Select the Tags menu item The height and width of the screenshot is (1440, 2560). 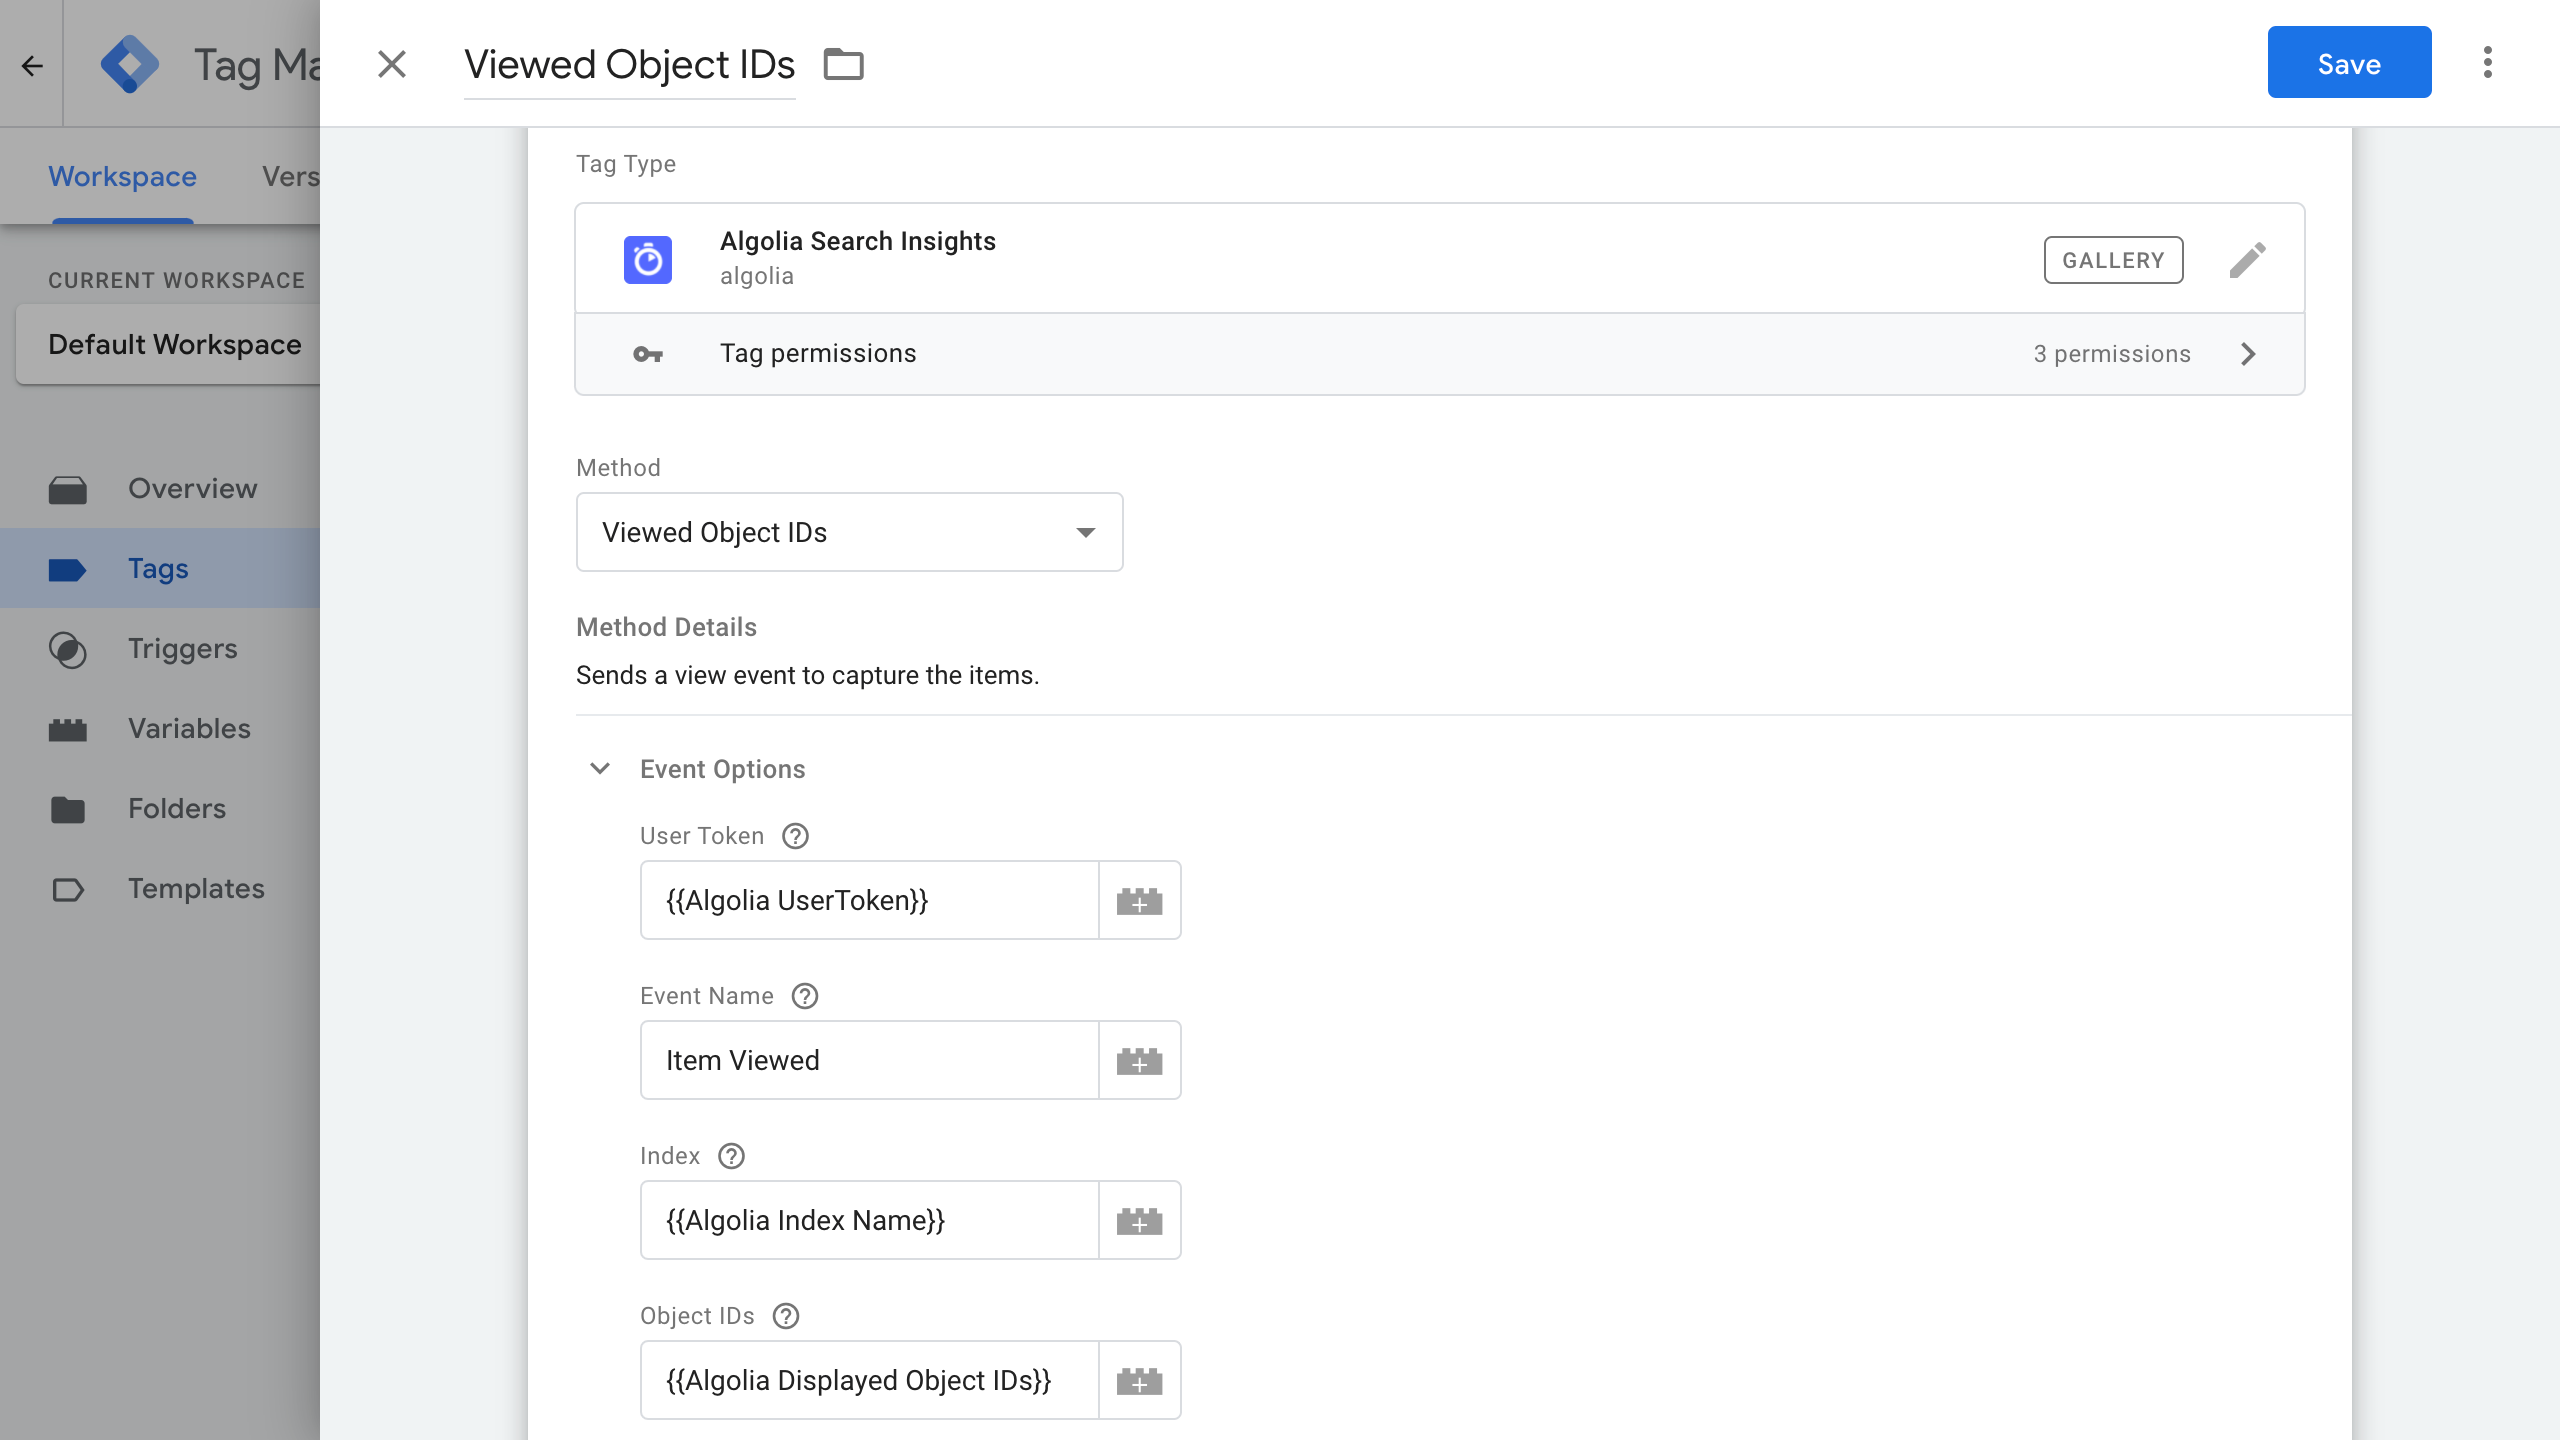158,568
